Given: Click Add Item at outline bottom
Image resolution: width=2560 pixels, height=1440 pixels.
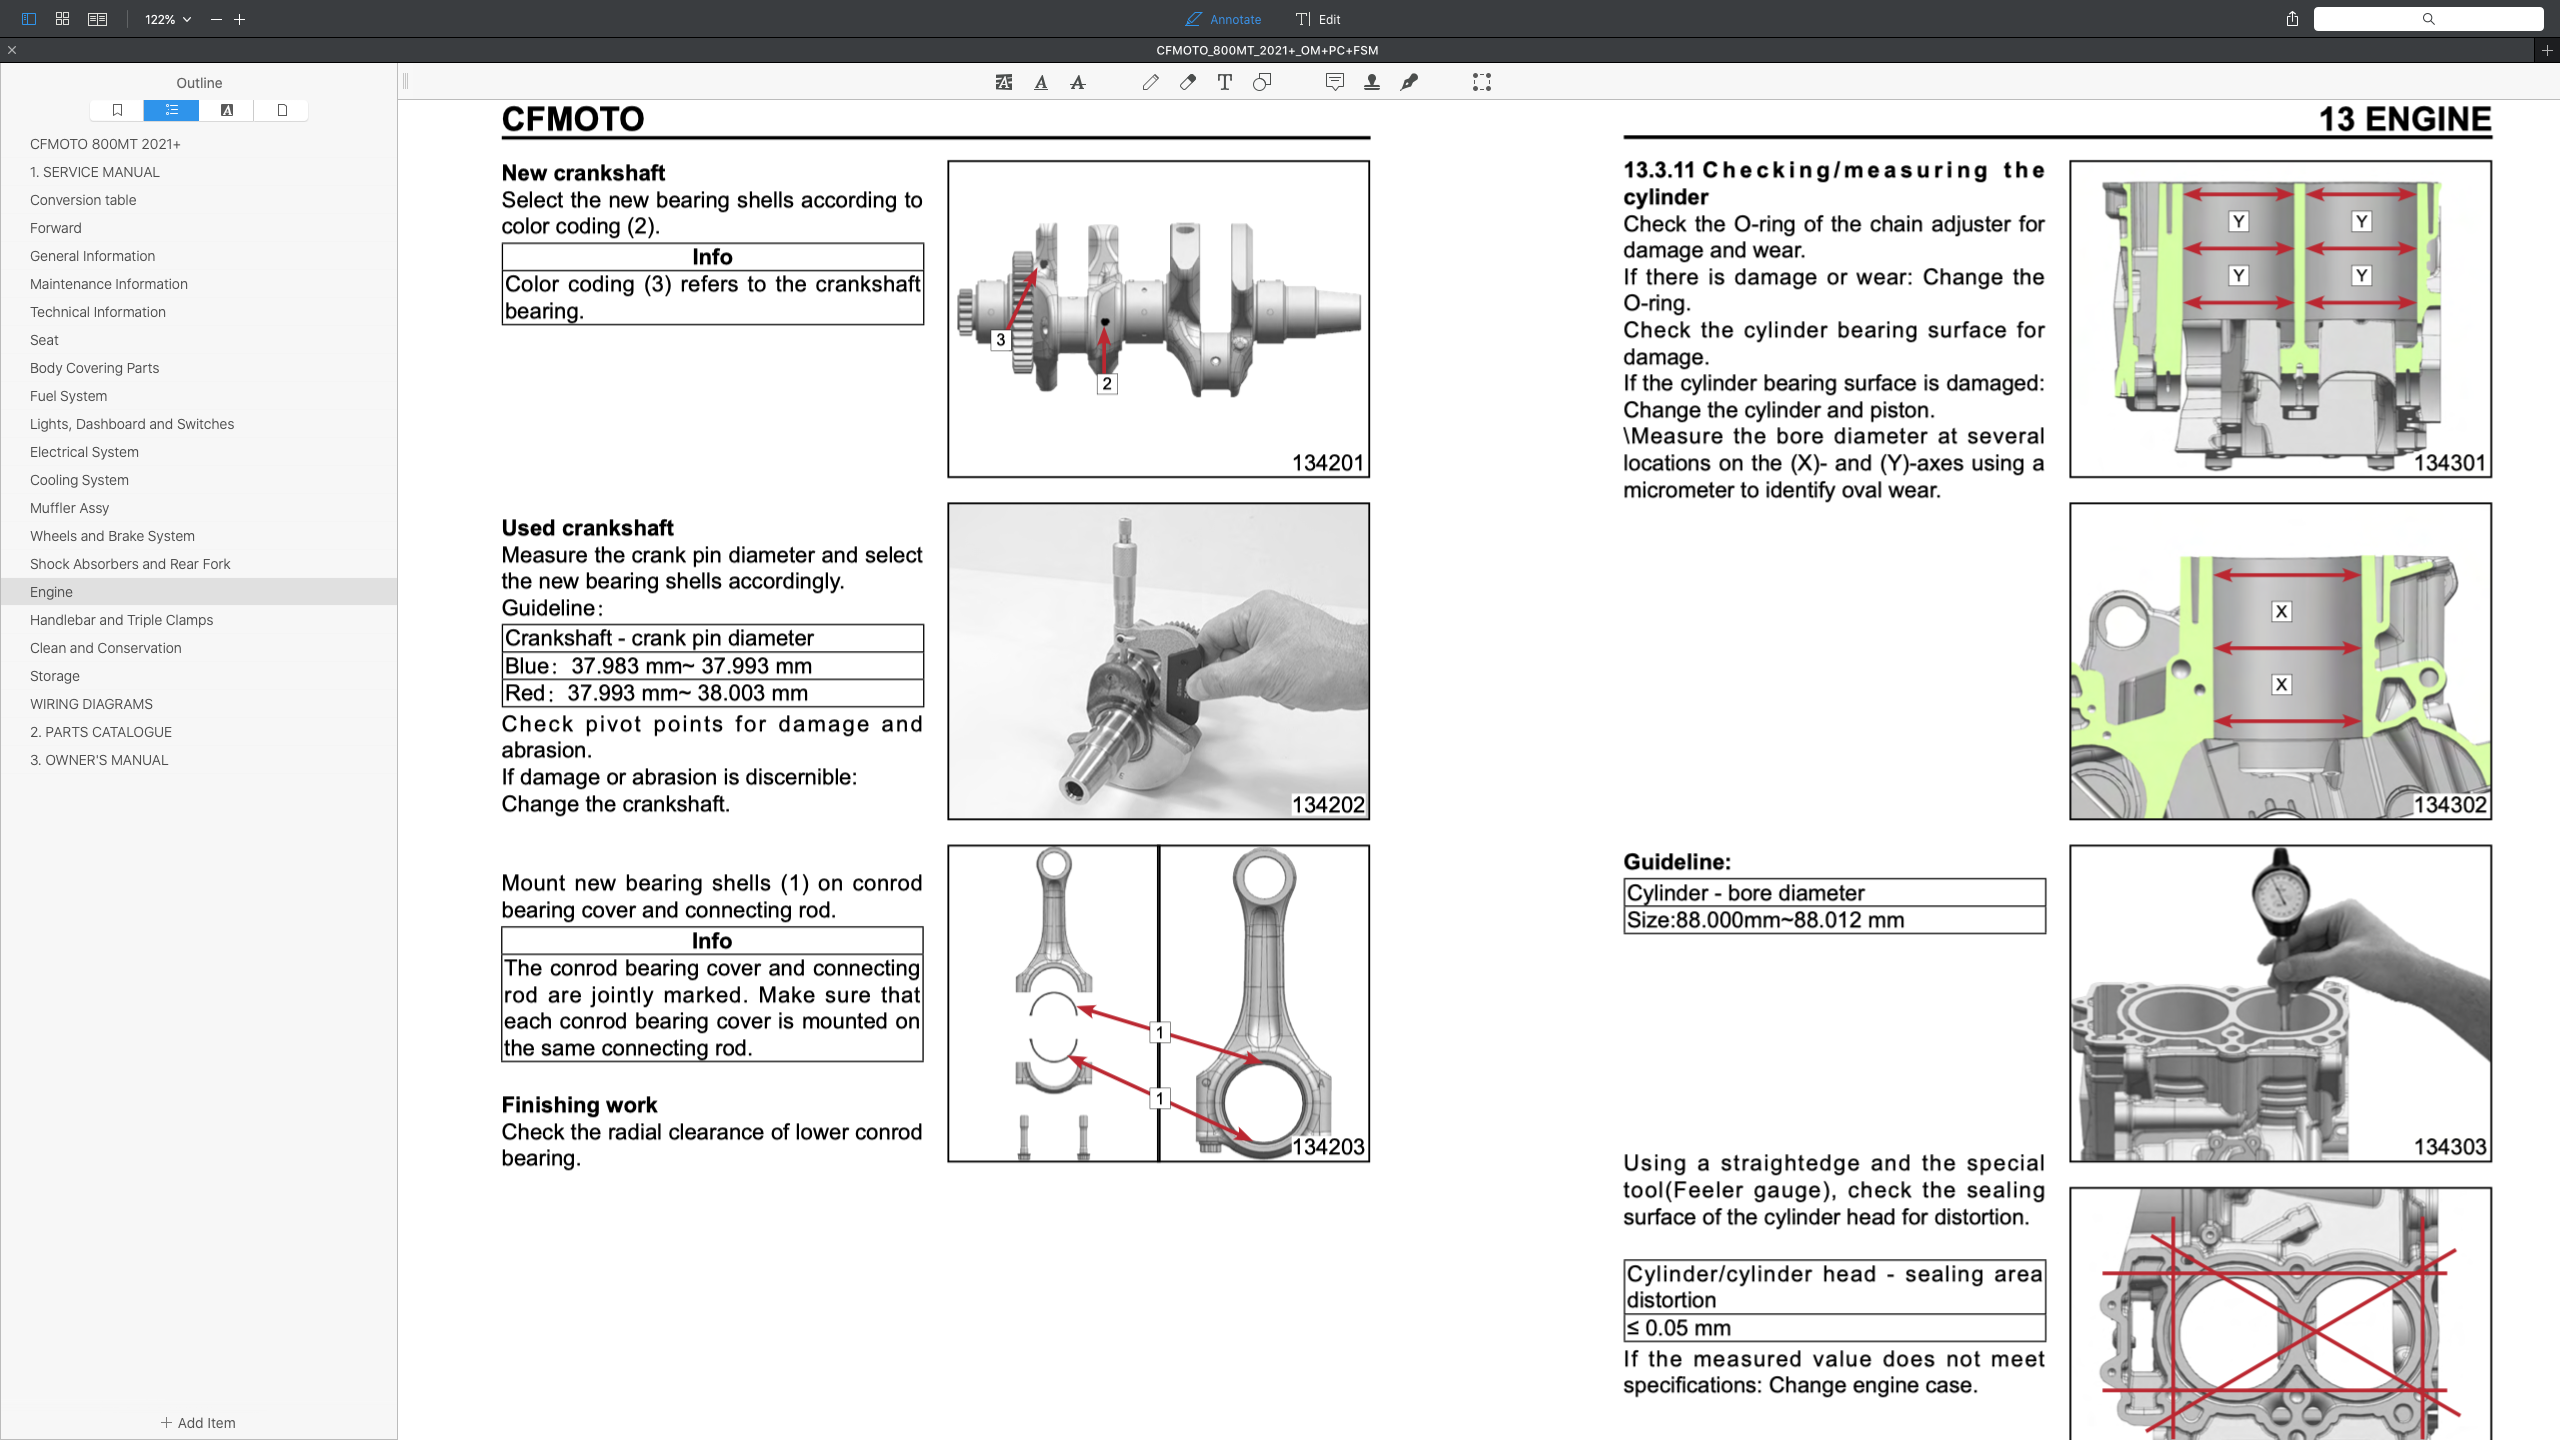Looking at the screenshot, I should 198,1423.
